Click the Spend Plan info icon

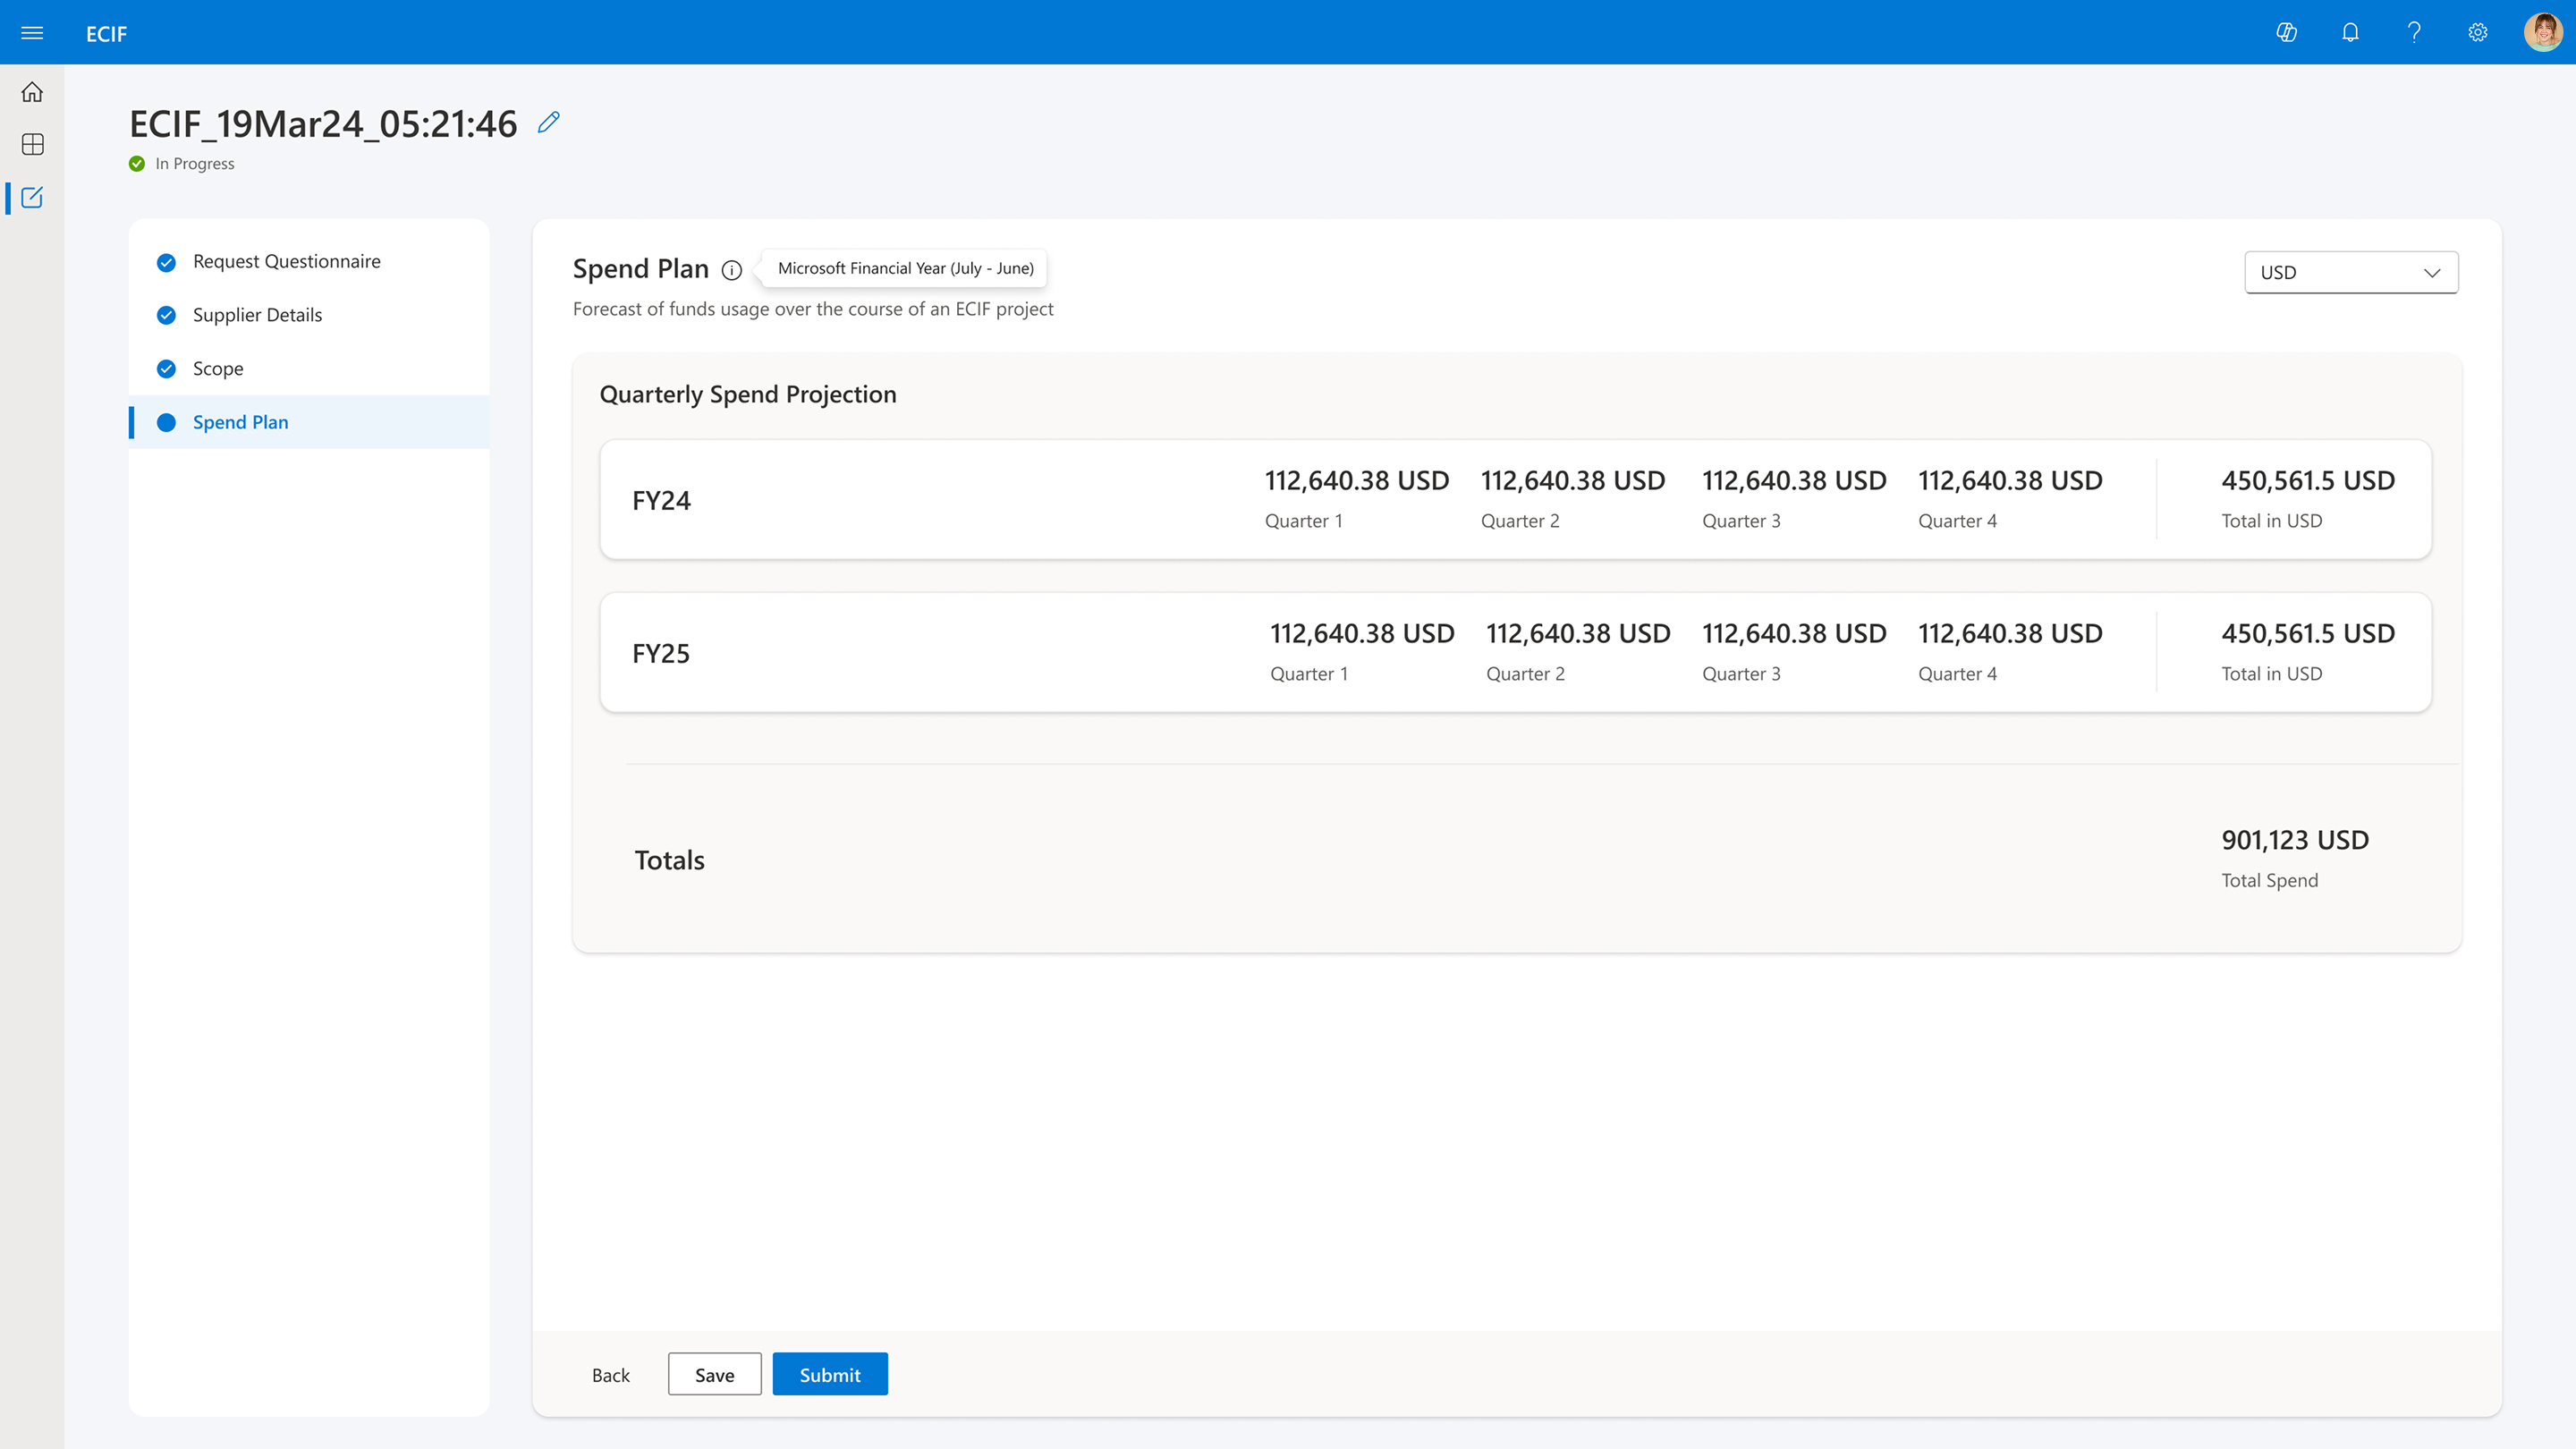point(732,270)
